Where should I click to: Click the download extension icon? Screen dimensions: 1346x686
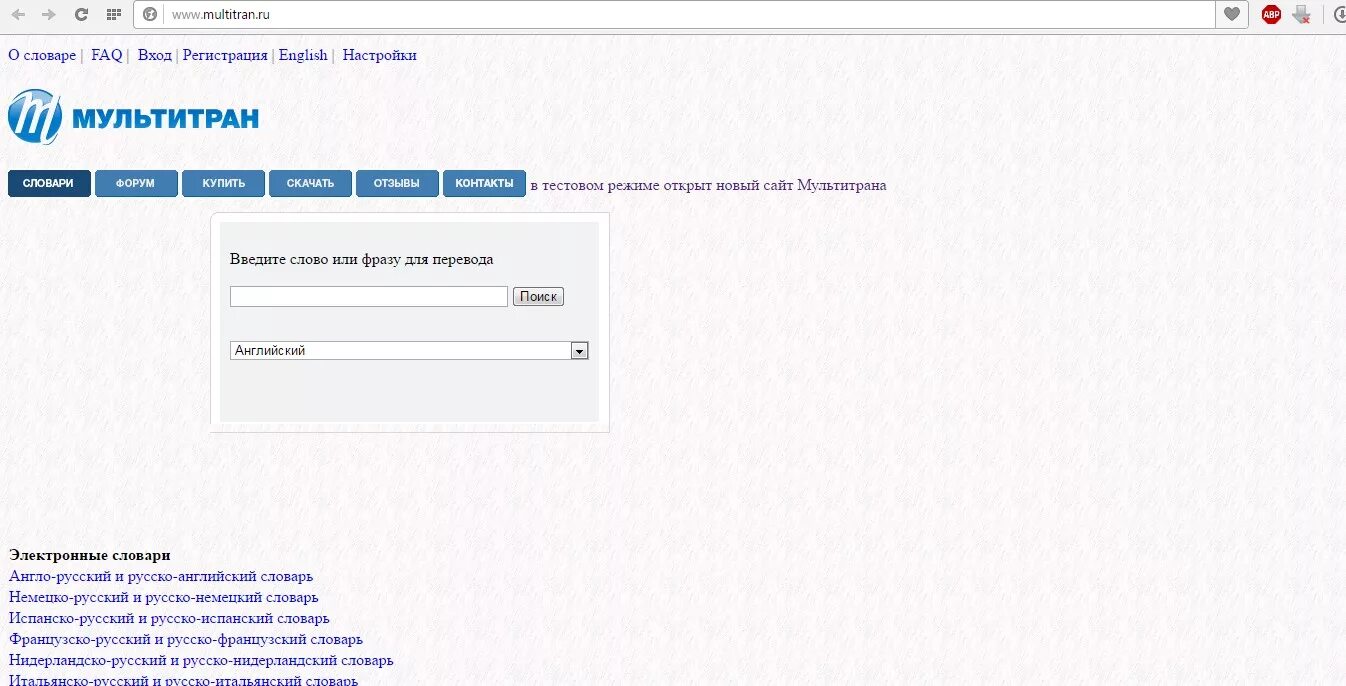tap(1301, 14)
